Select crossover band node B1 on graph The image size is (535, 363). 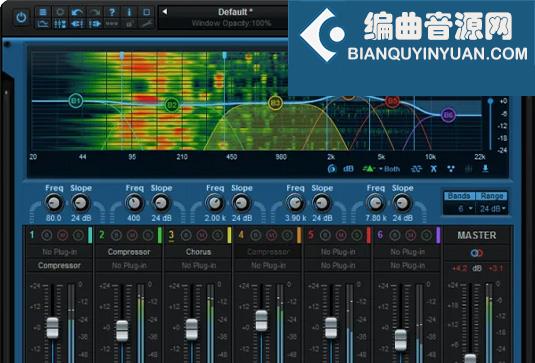pyautogui.click(x=76, y=101)
